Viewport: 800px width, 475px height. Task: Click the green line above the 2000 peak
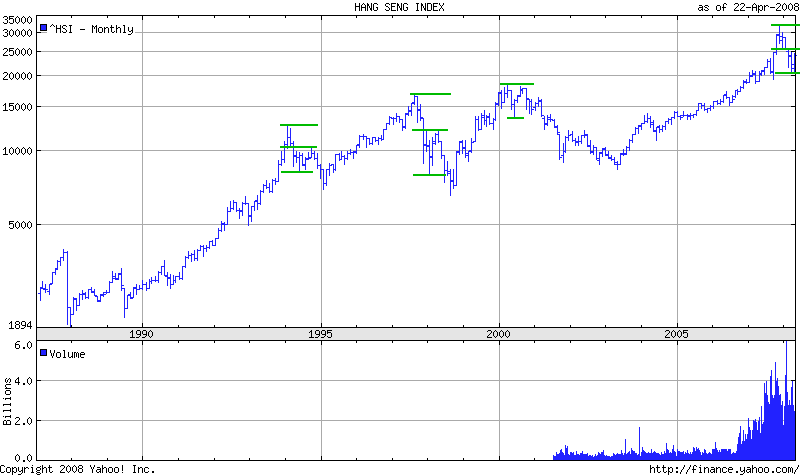(517, 84)
